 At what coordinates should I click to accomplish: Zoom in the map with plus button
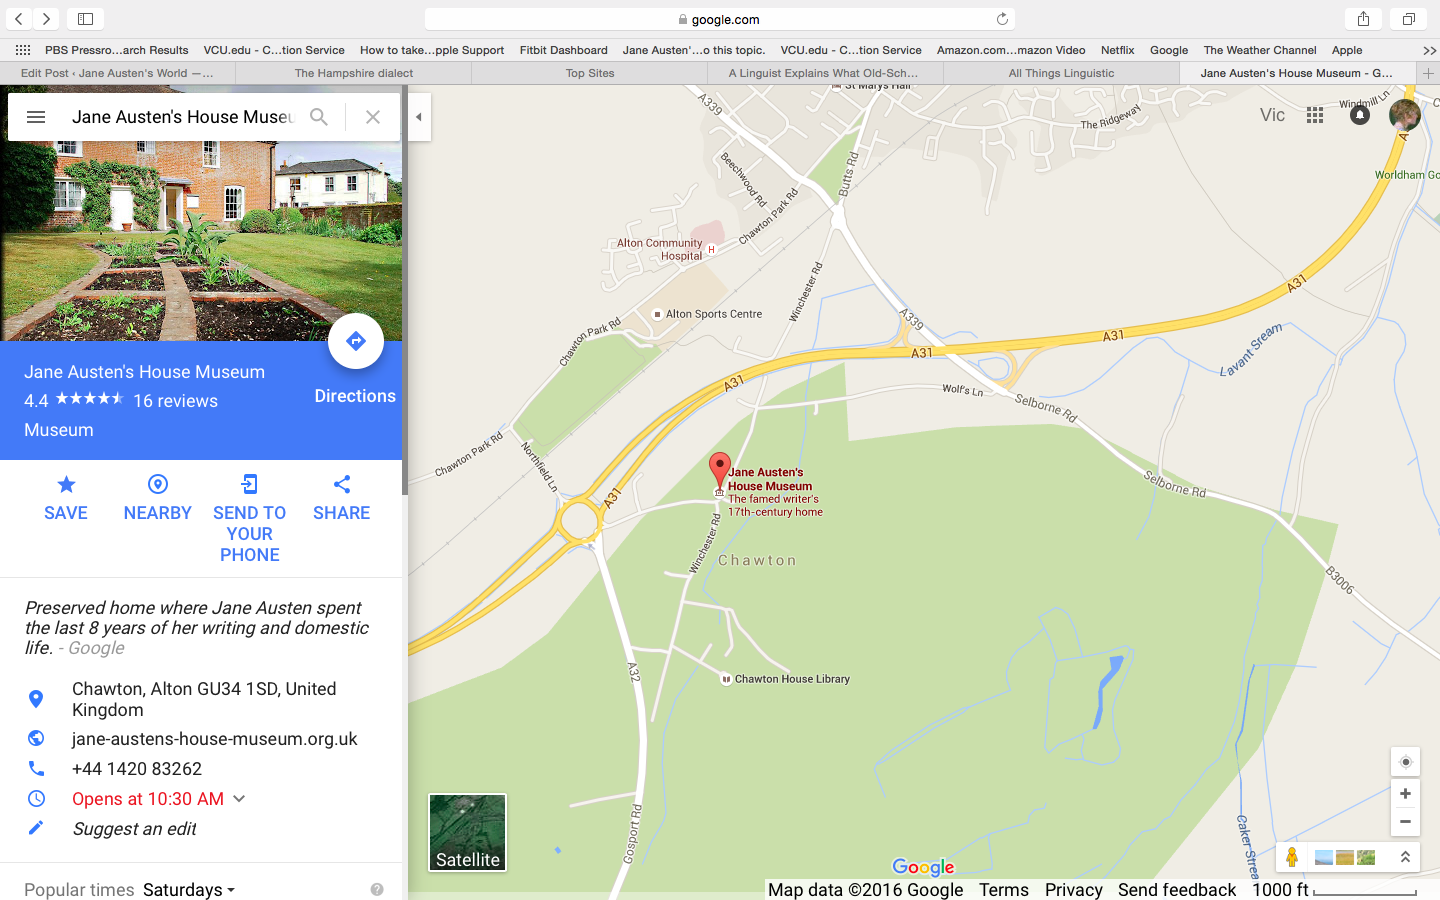tap(1405, 794)
